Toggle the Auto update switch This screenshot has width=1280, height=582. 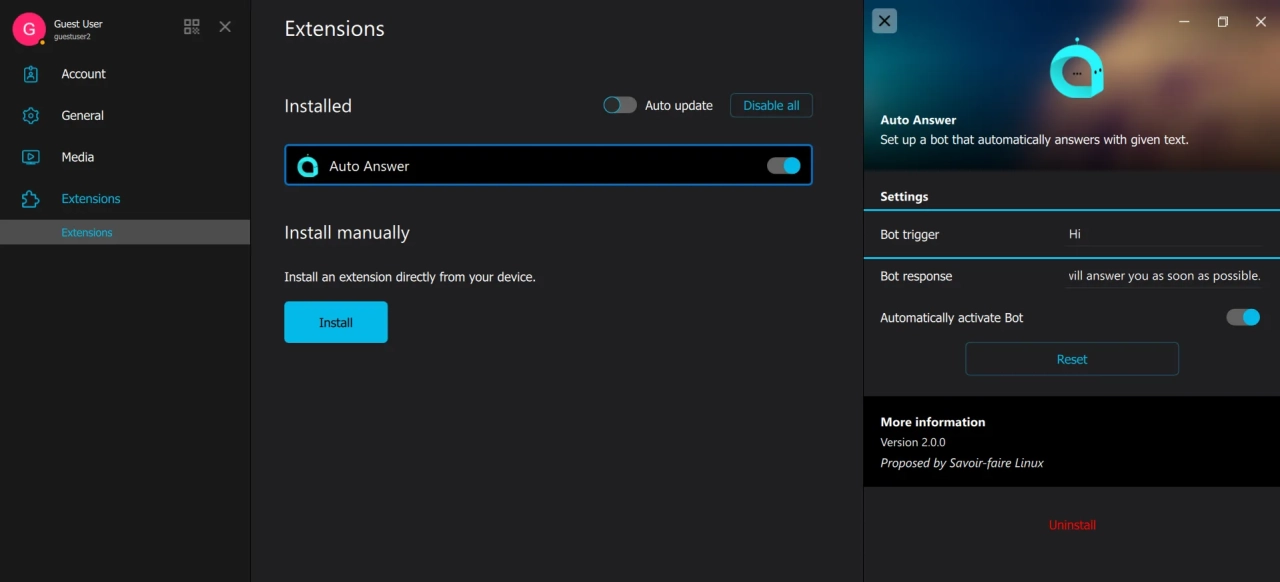click(x=620, y=105)
